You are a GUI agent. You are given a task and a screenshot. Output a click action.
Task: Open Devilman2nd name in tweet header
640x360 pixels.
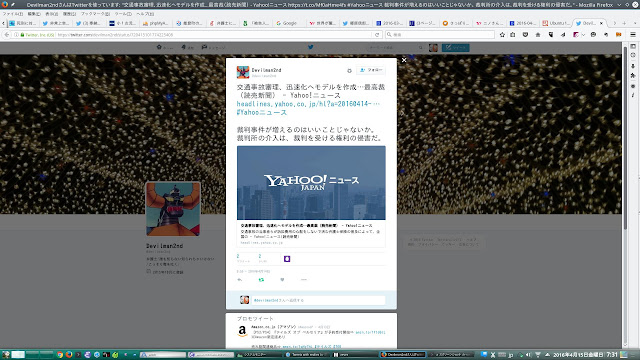(266, 70)
